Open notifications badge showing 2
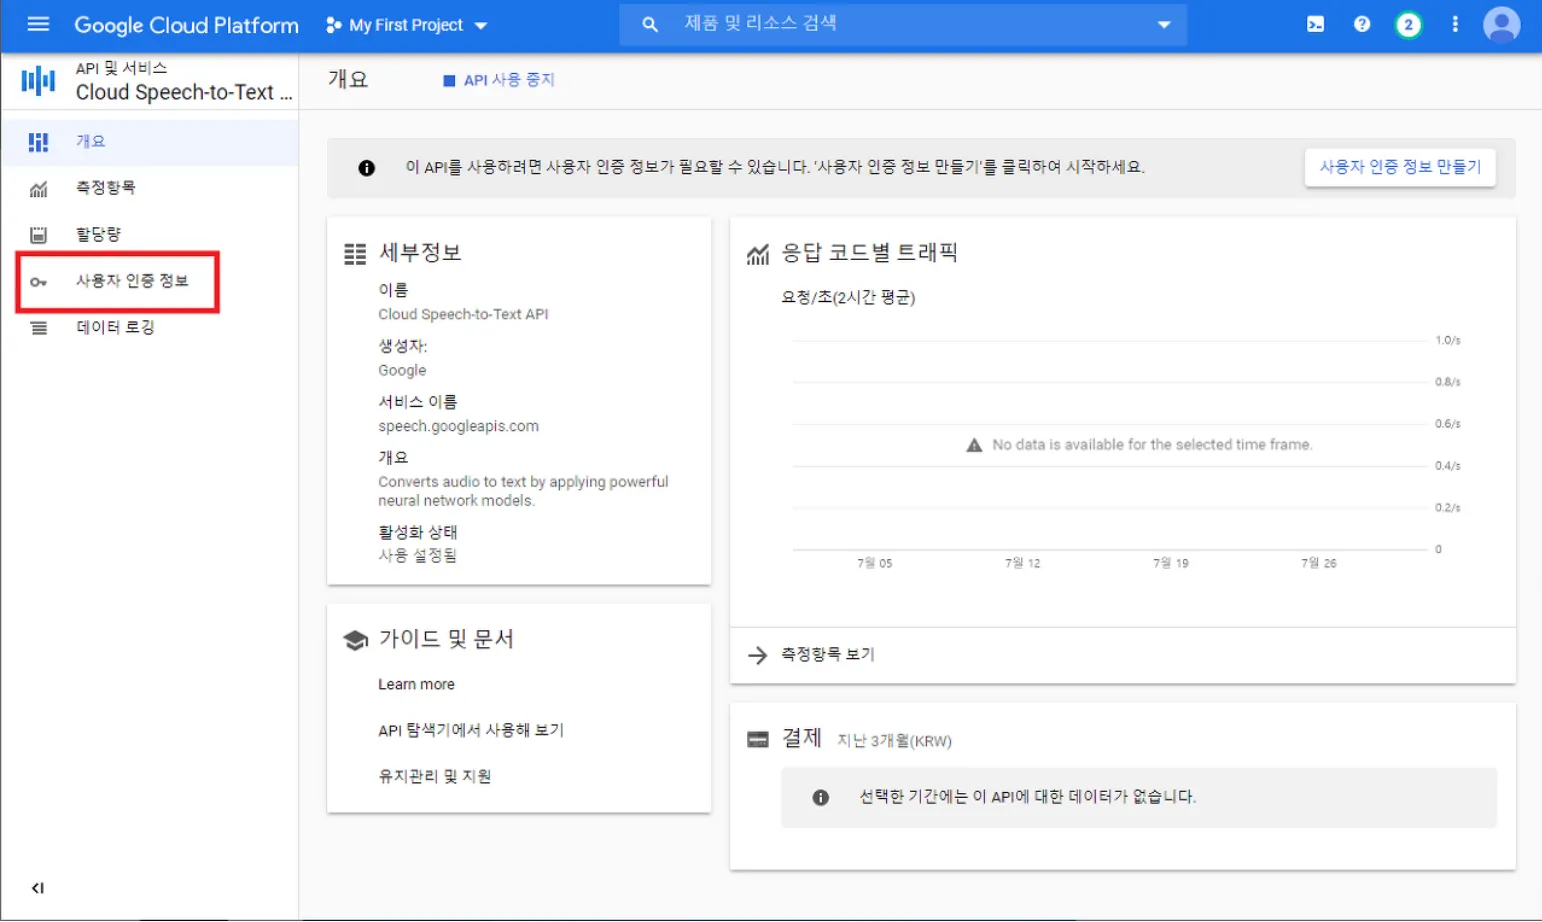1542x922 pixels. [x=1408, y=24]
